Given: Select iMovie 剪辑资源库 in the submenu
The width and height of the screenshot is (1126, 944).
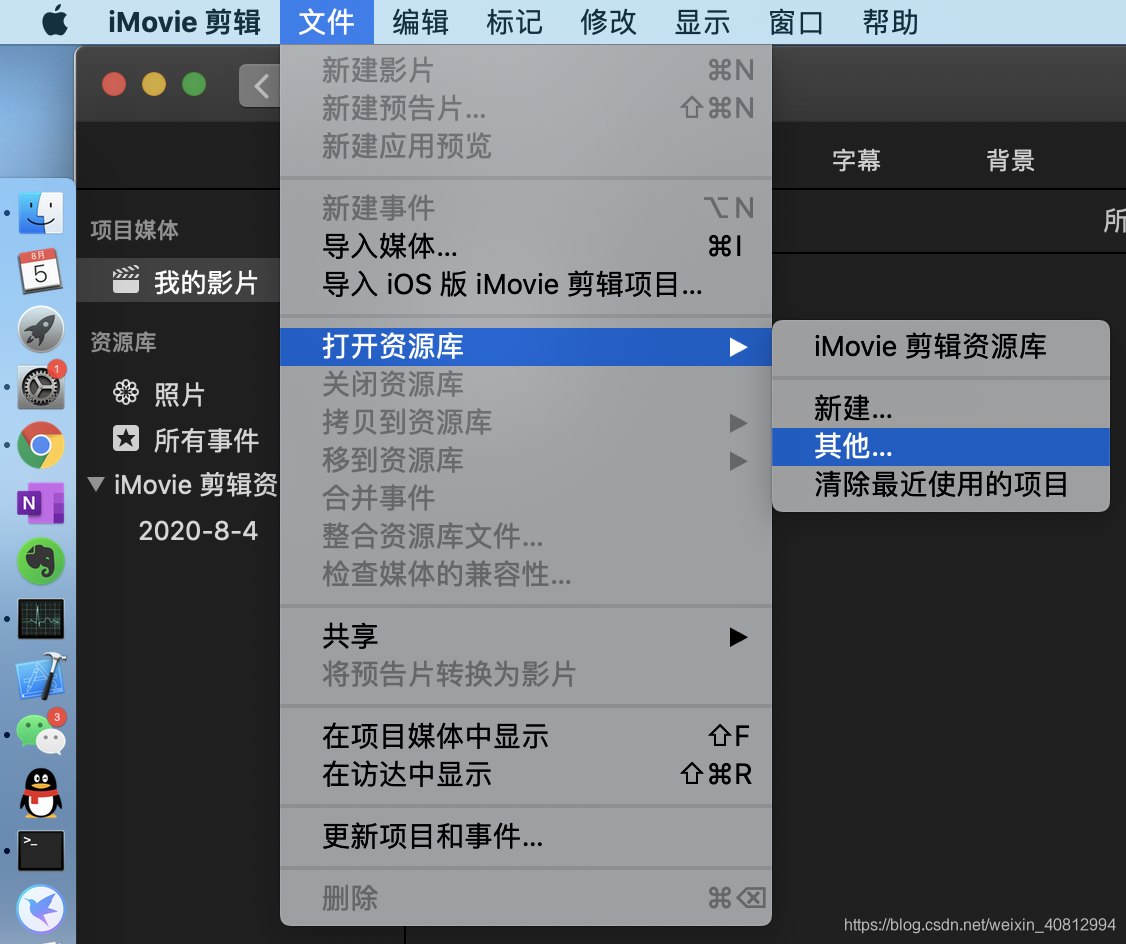Looking at the screenshot, I should (941, 346).
